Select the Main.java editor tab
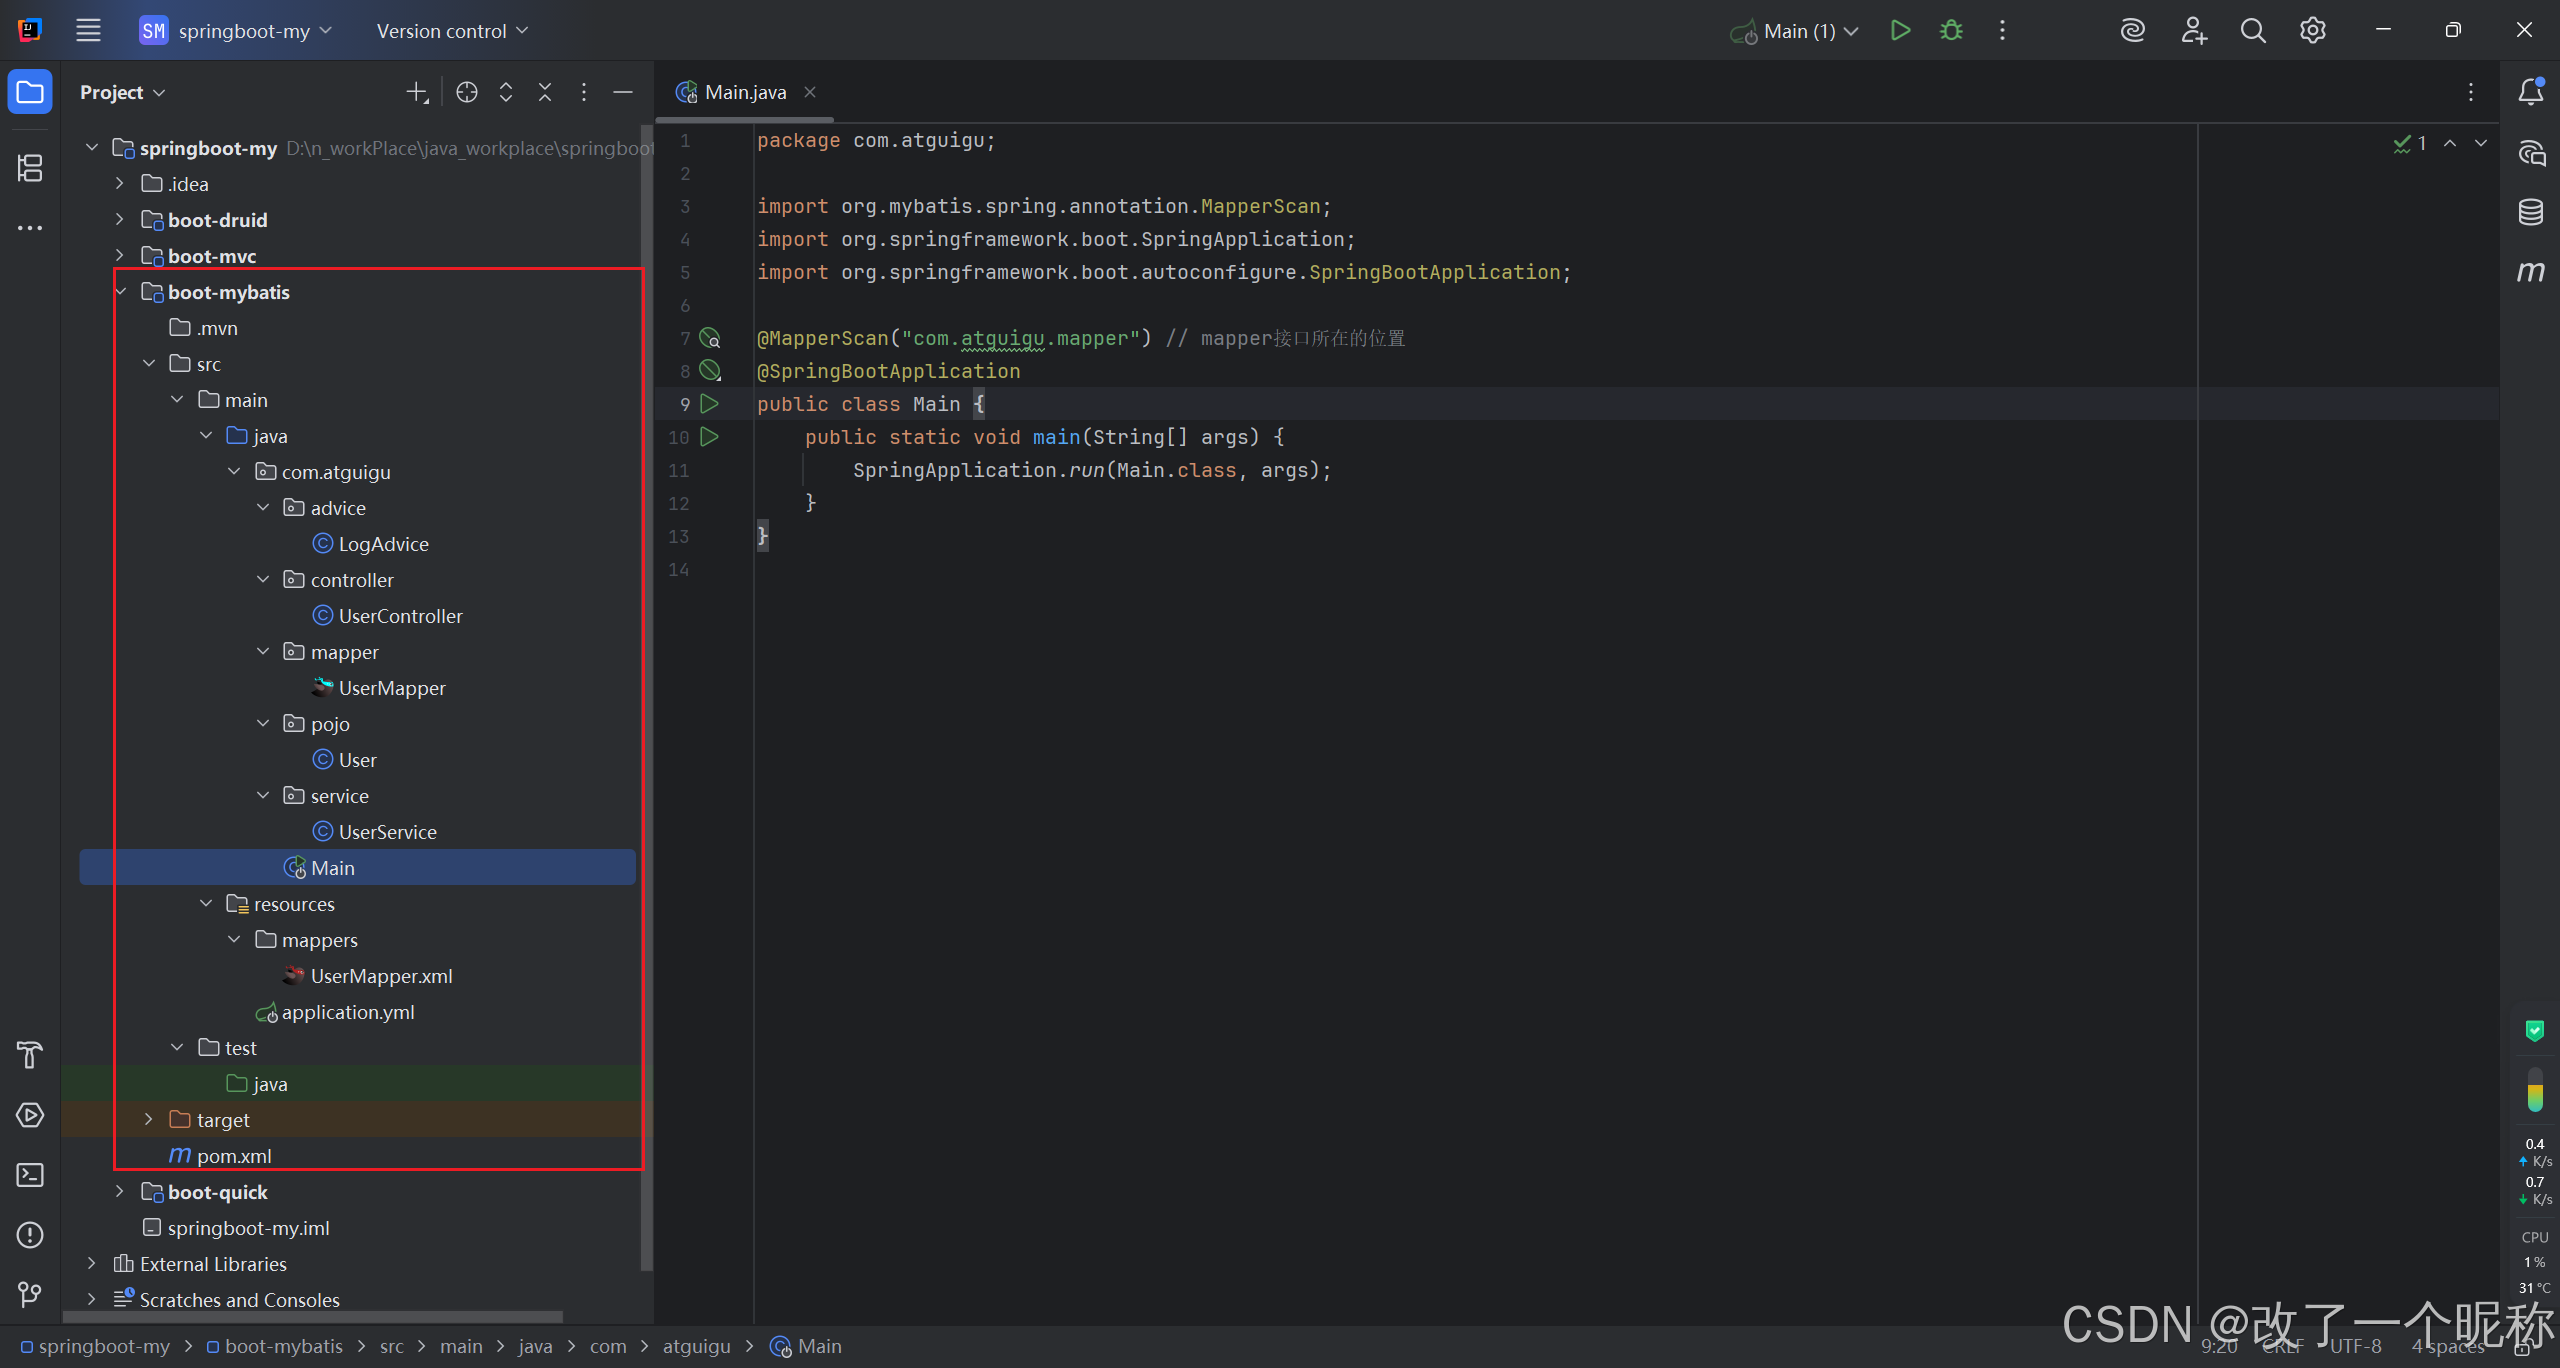Screen dimensions: 2560x1368 (744, 92)
